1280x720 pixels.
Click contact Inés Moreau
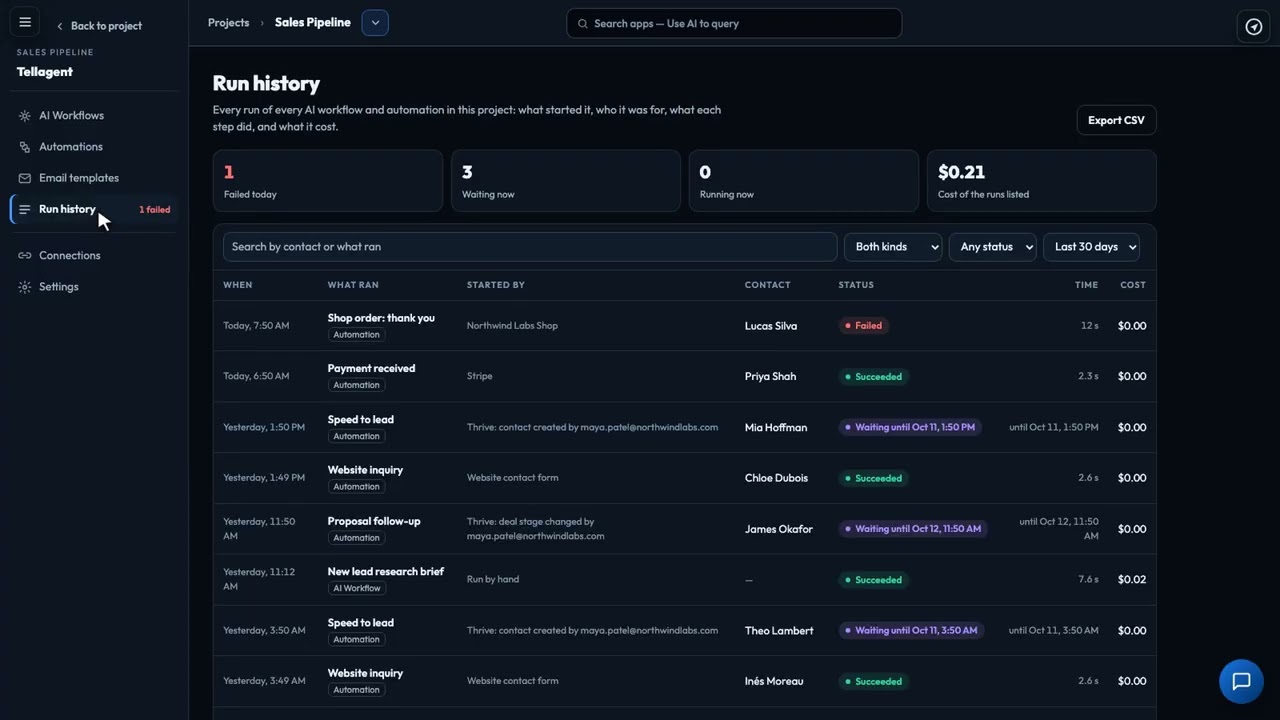[774, 682]
